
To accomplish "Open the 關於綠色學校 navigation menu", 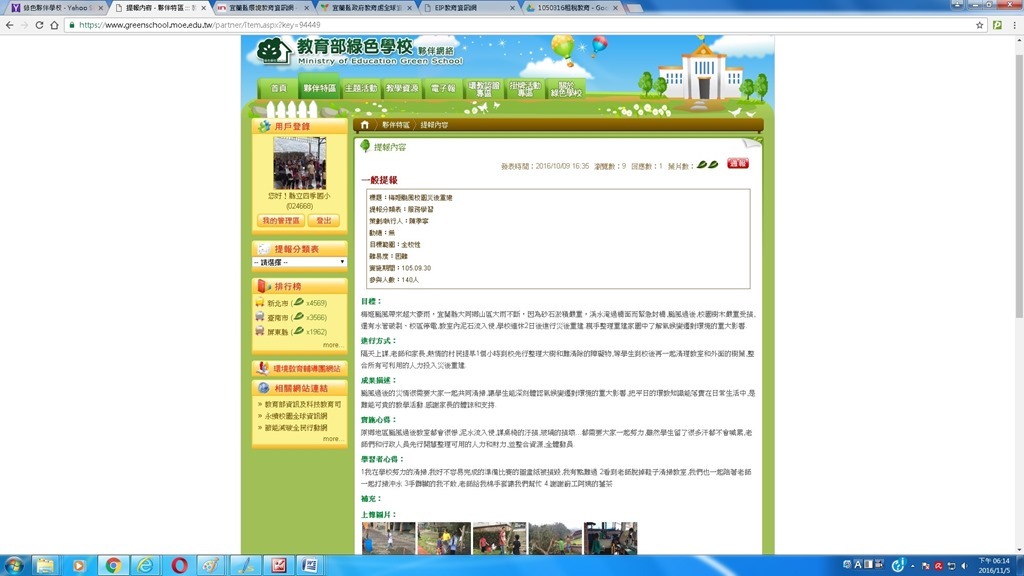I will pos(566,89).
